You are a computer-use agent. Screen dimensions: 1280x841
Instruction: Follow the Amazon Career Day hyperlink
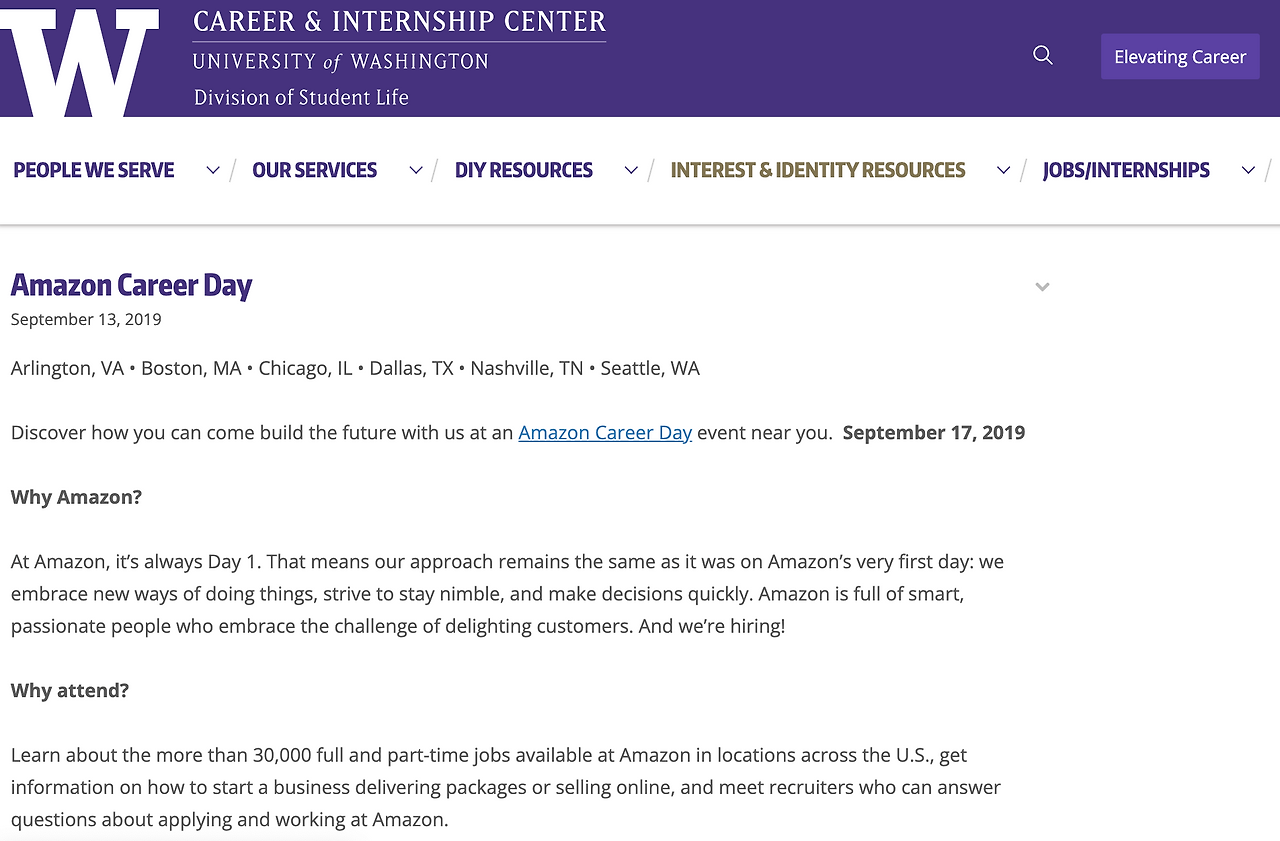click(605, 433)
